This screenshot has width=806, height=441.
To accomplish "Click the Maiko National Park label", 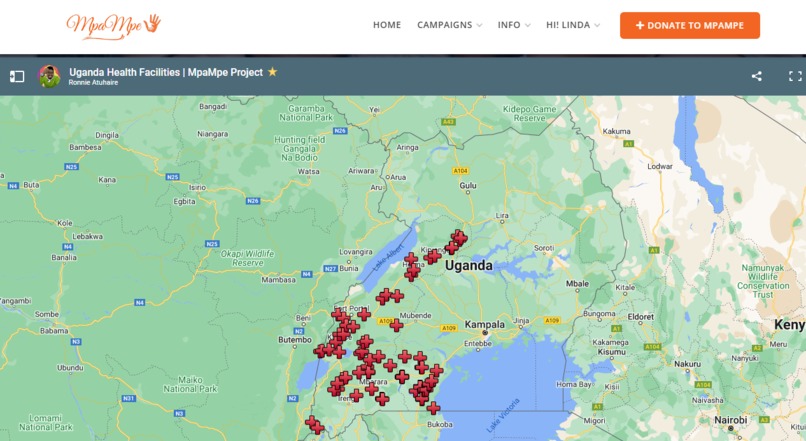I will click(x=190, y=384).
